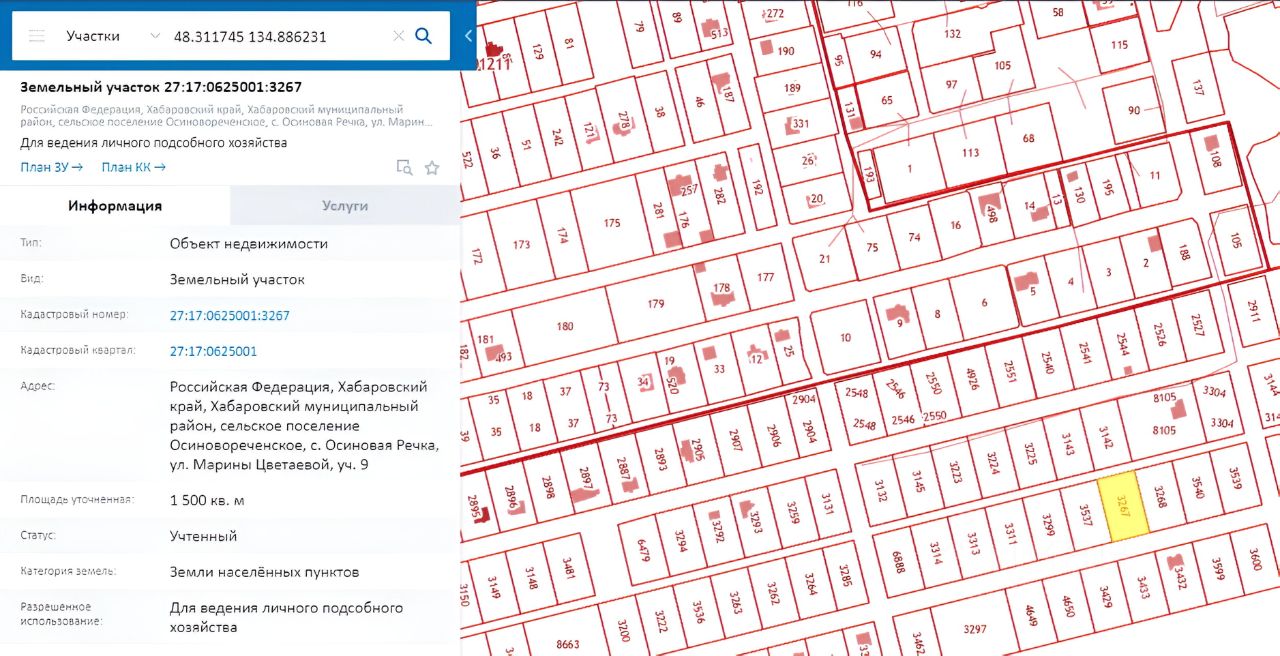Select parcel 113 on the map

point(969,153)
